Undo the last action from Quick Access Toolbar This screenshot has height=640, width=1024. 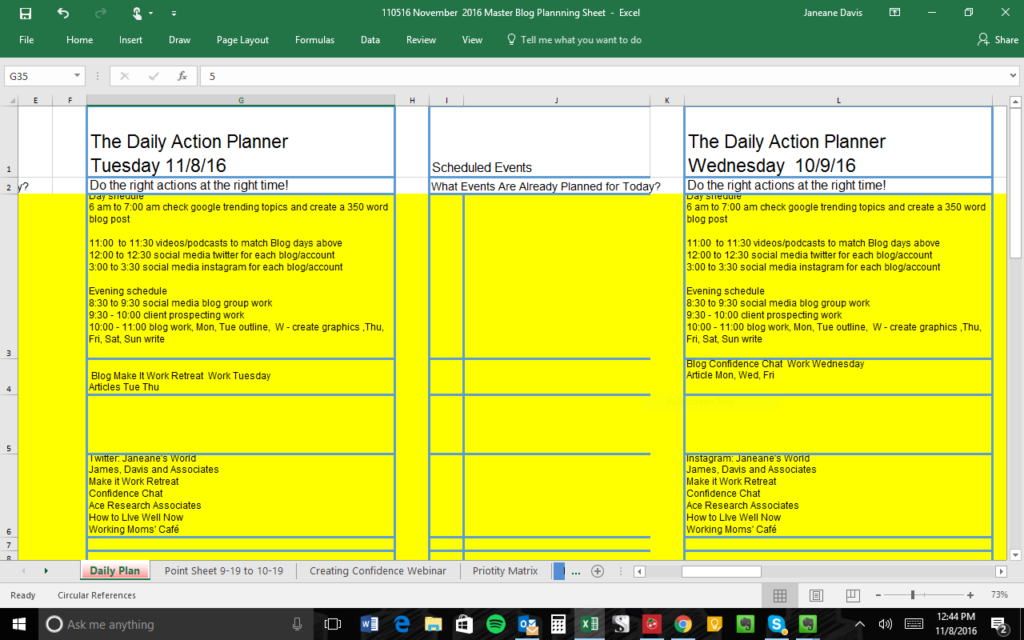pos(62,14)
